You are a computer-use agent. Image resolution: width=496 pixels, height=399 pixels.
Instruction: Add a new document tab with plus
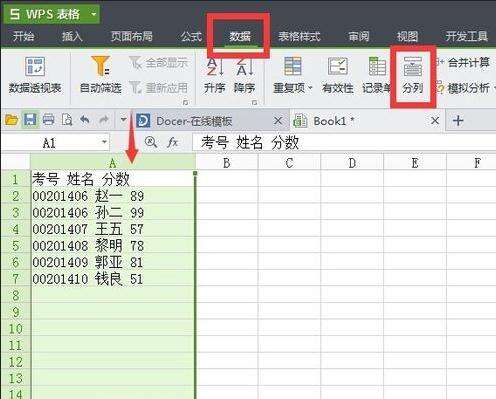click(458, 120)
